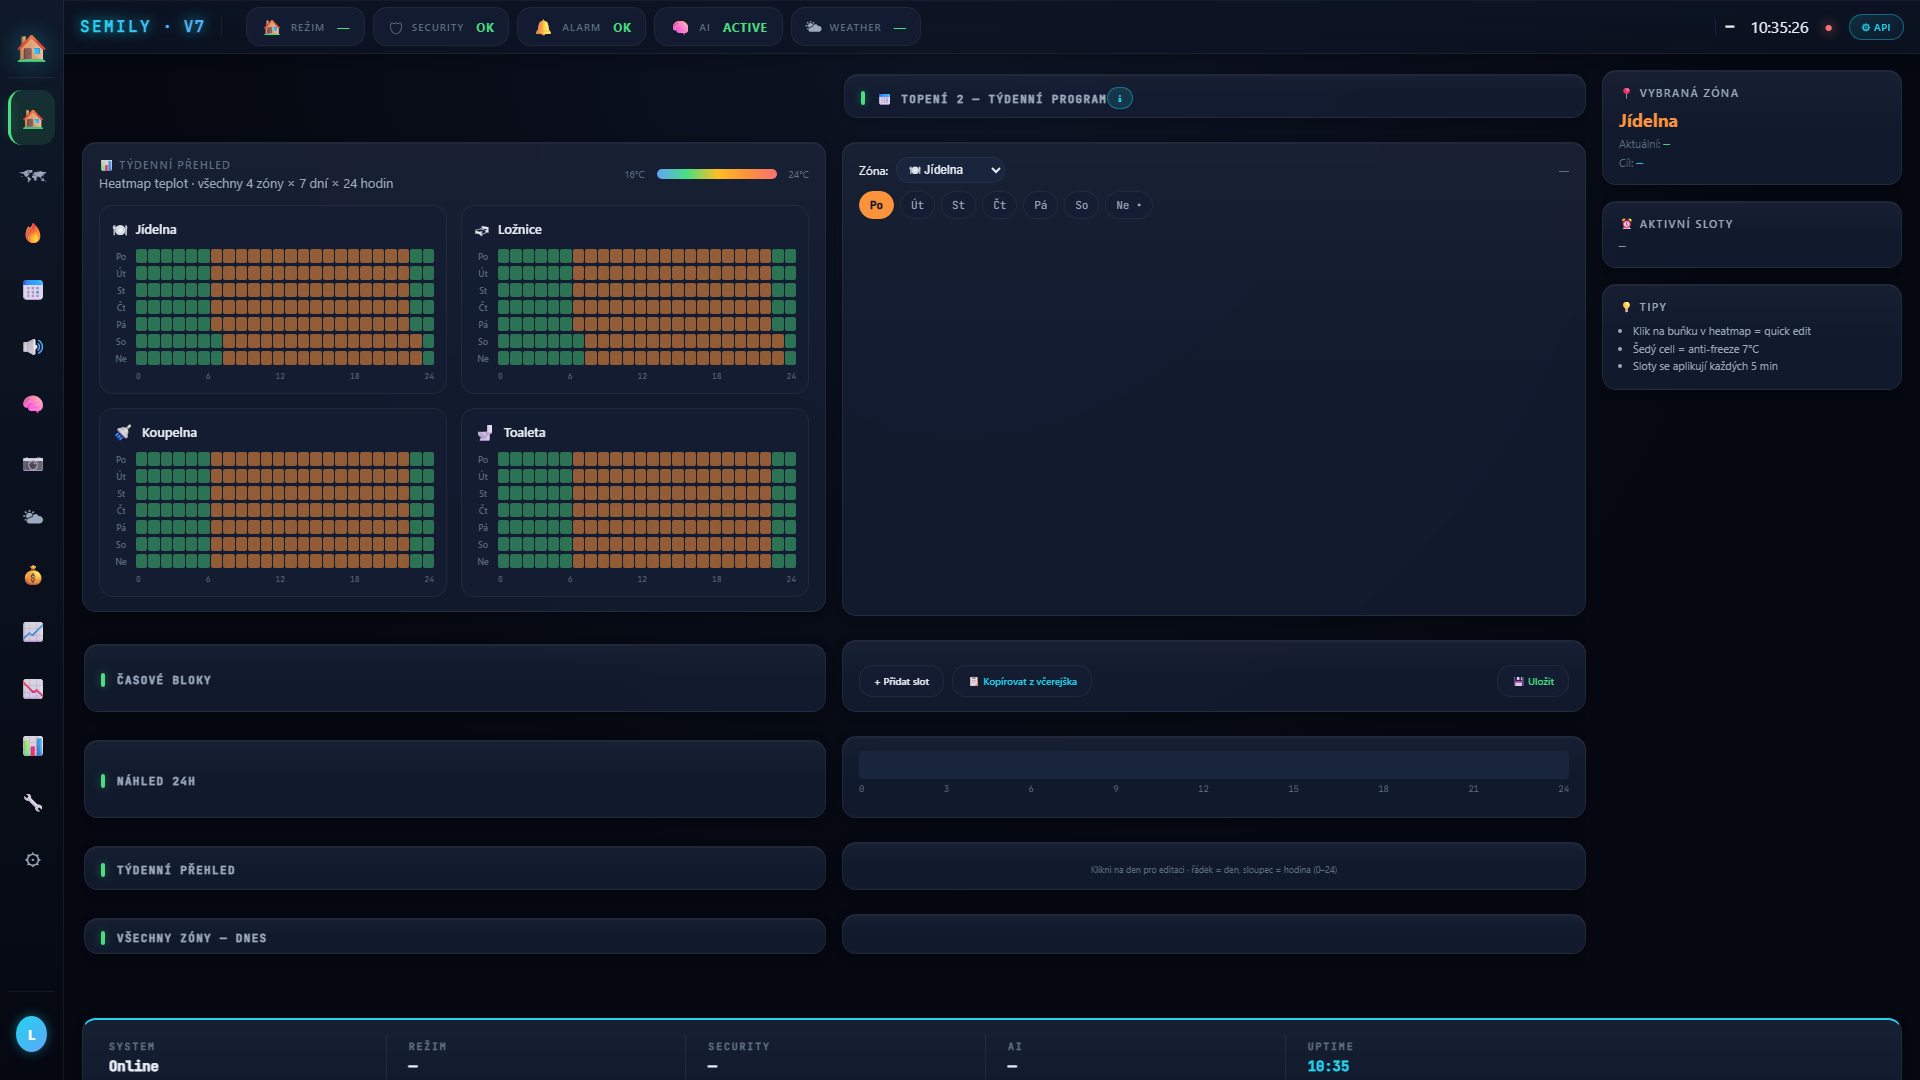1920x1080 pixels.
Task: Click the 24h preview timeline bar
Action: pyautogui.click(x=1213, y=765)
